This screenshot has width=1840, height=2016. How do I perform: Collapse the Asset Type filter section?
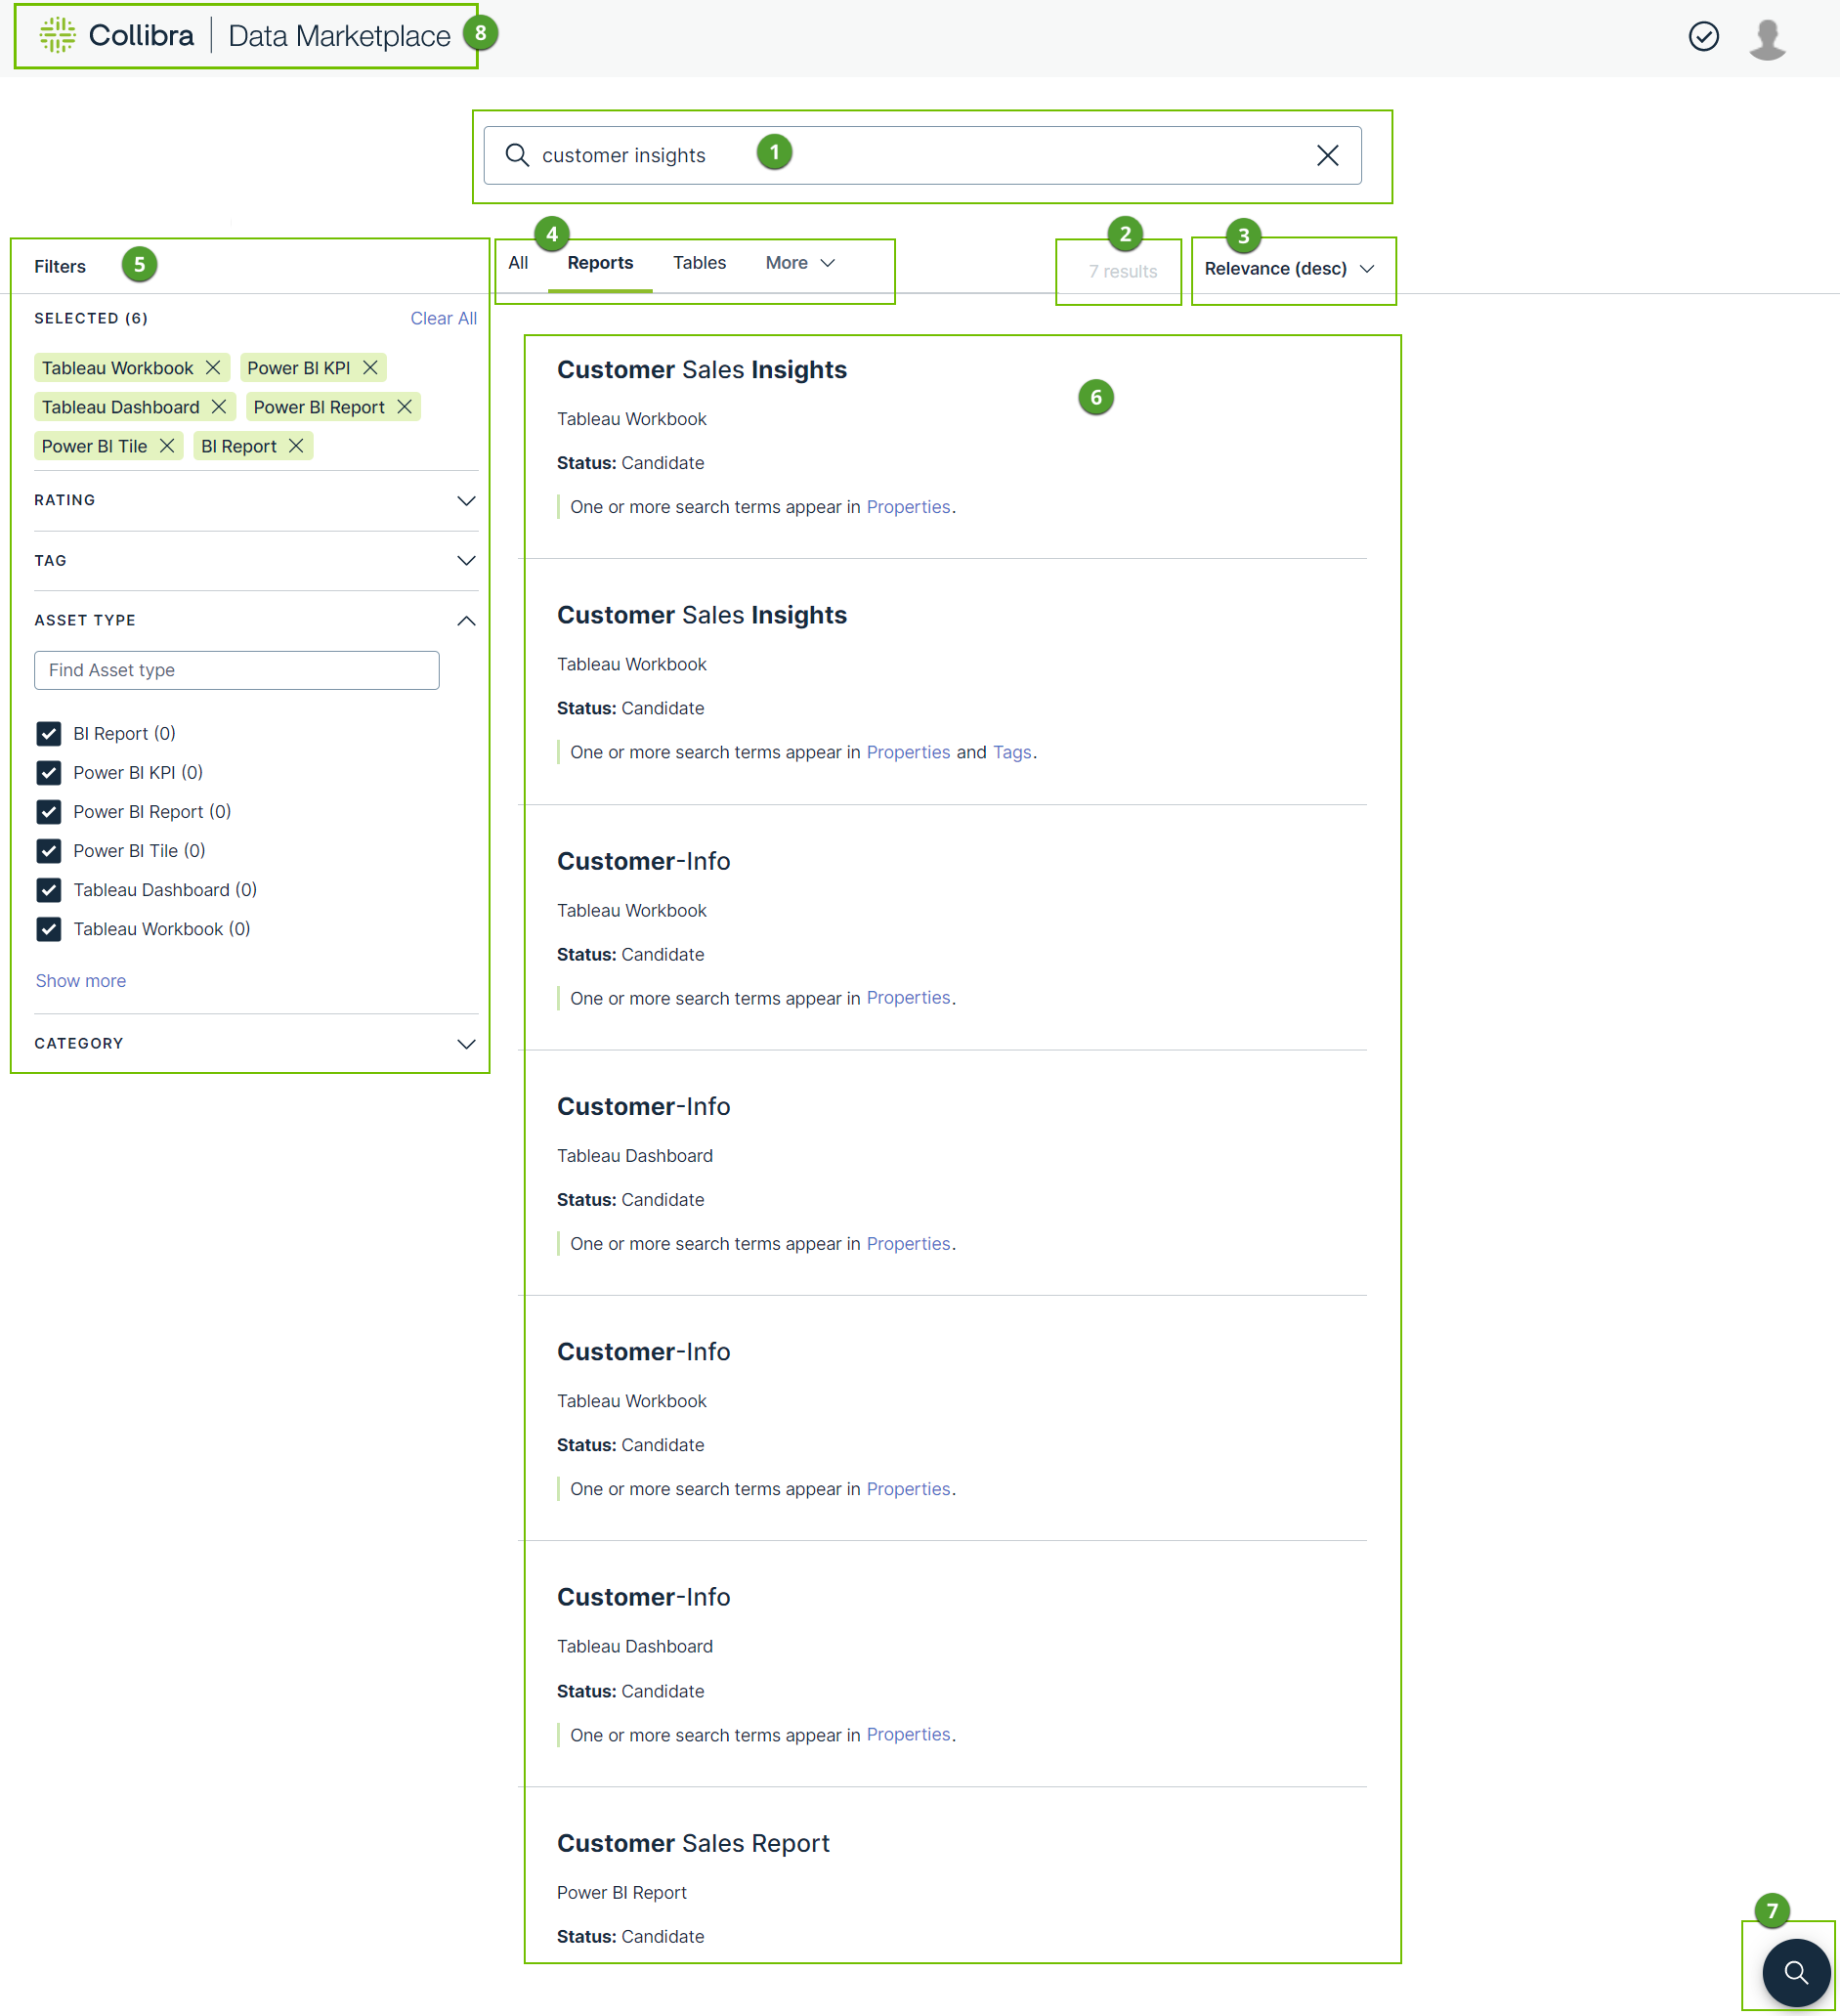[x=465, y=621]
